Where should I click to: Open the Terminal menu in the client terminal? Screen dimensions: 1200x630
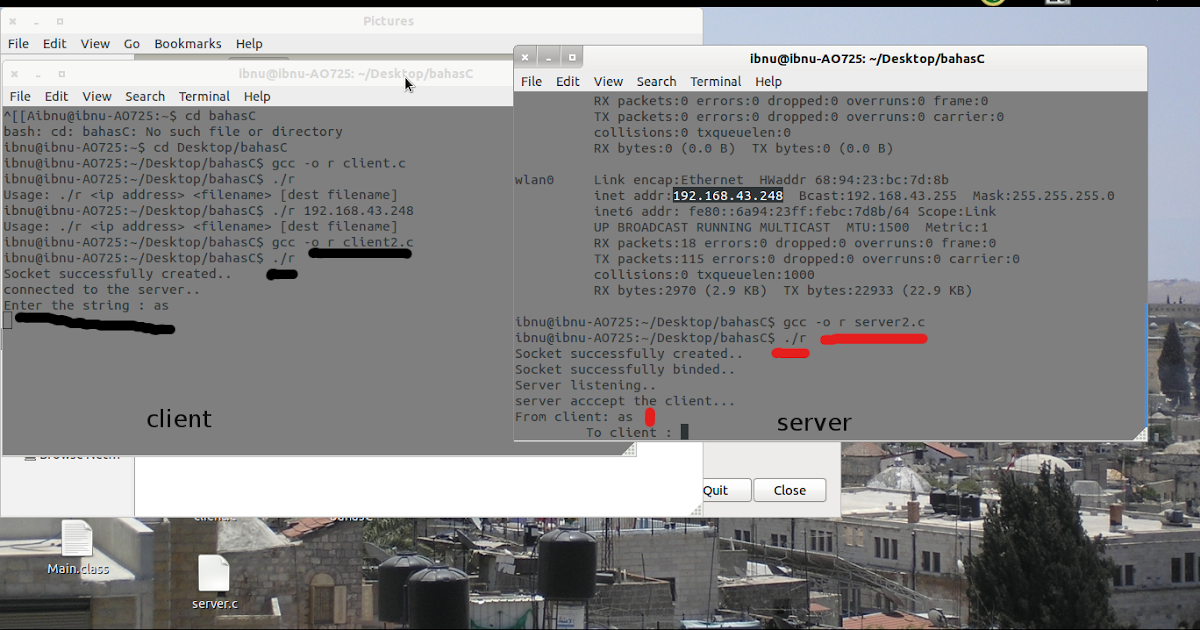204,96
